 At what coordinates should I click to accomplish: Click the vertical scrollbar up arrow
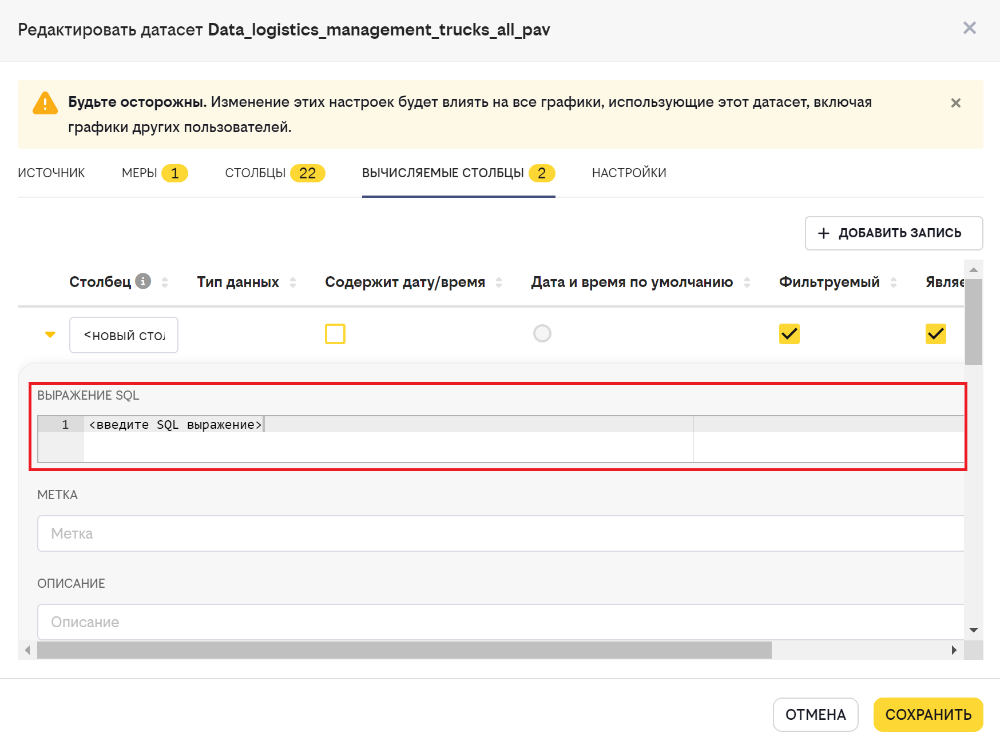coord(973,270)
